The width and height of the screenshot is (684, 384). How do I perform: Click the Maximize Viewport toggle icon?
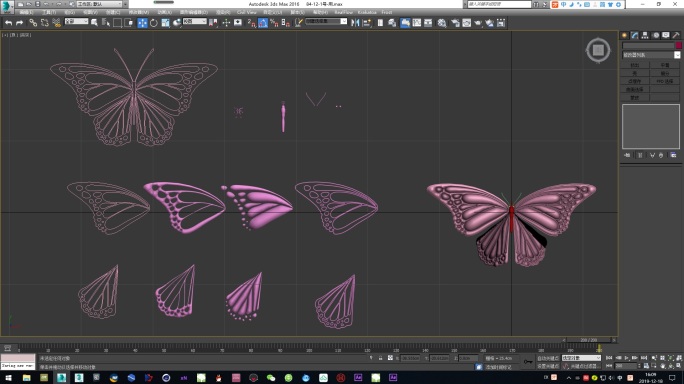pyautogui.click(x=679, y=366)
